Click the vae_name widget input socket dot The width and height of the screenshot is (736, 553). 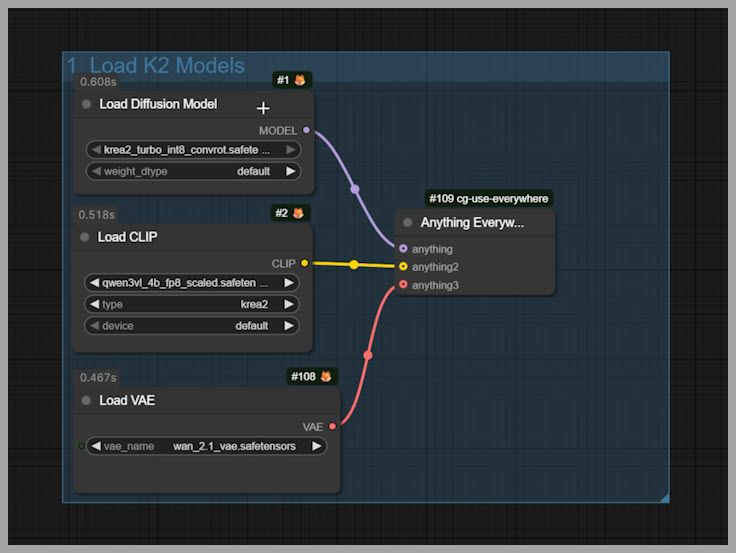[81, 446]
